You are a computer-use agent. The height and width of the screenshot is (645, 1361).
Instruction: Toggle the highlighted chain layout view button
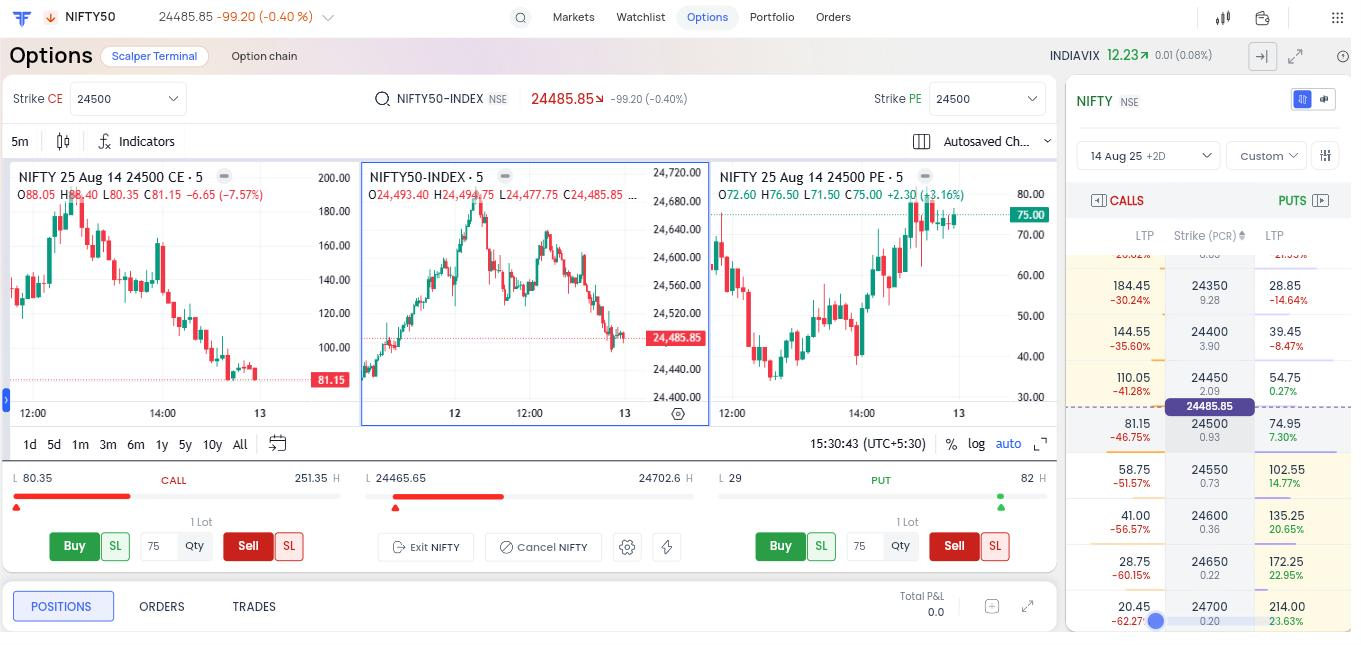pos(1302,99)
